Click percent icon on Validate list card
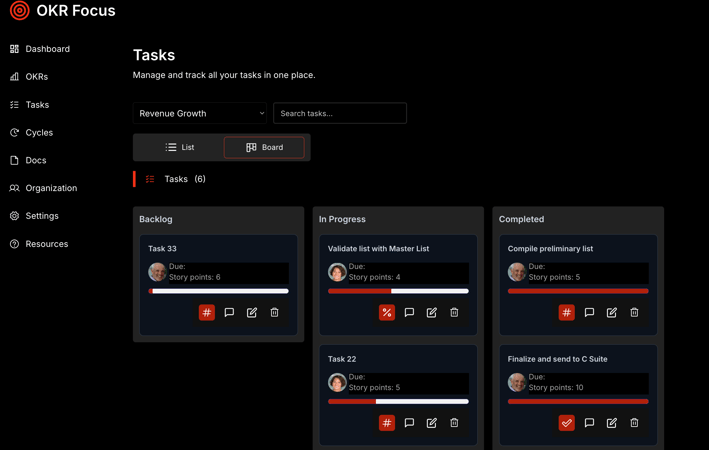The width and height of the screenshot is (709, 450). [x=387, y=313]
